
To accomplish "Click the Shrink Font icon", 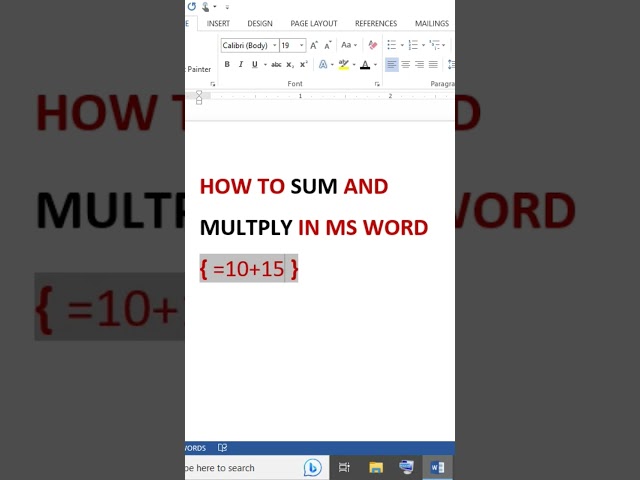I will (328, 45).
